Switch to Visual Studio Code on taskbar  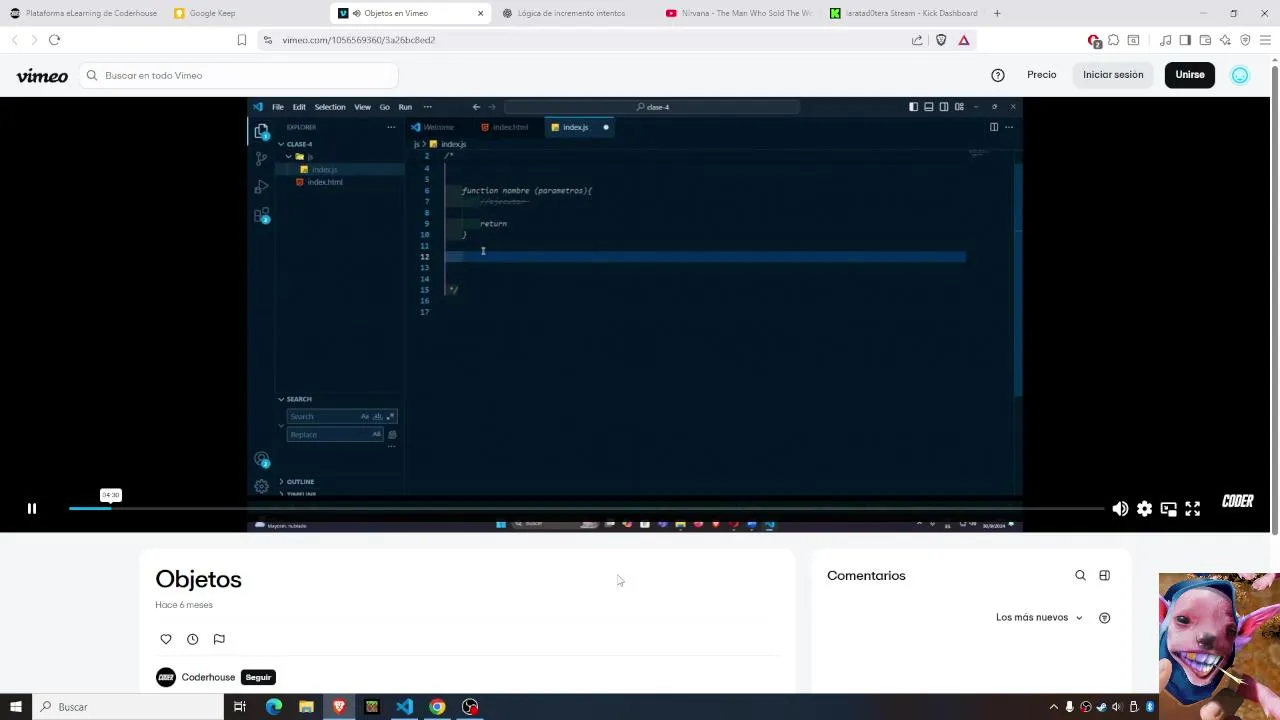tap(404, 707)
